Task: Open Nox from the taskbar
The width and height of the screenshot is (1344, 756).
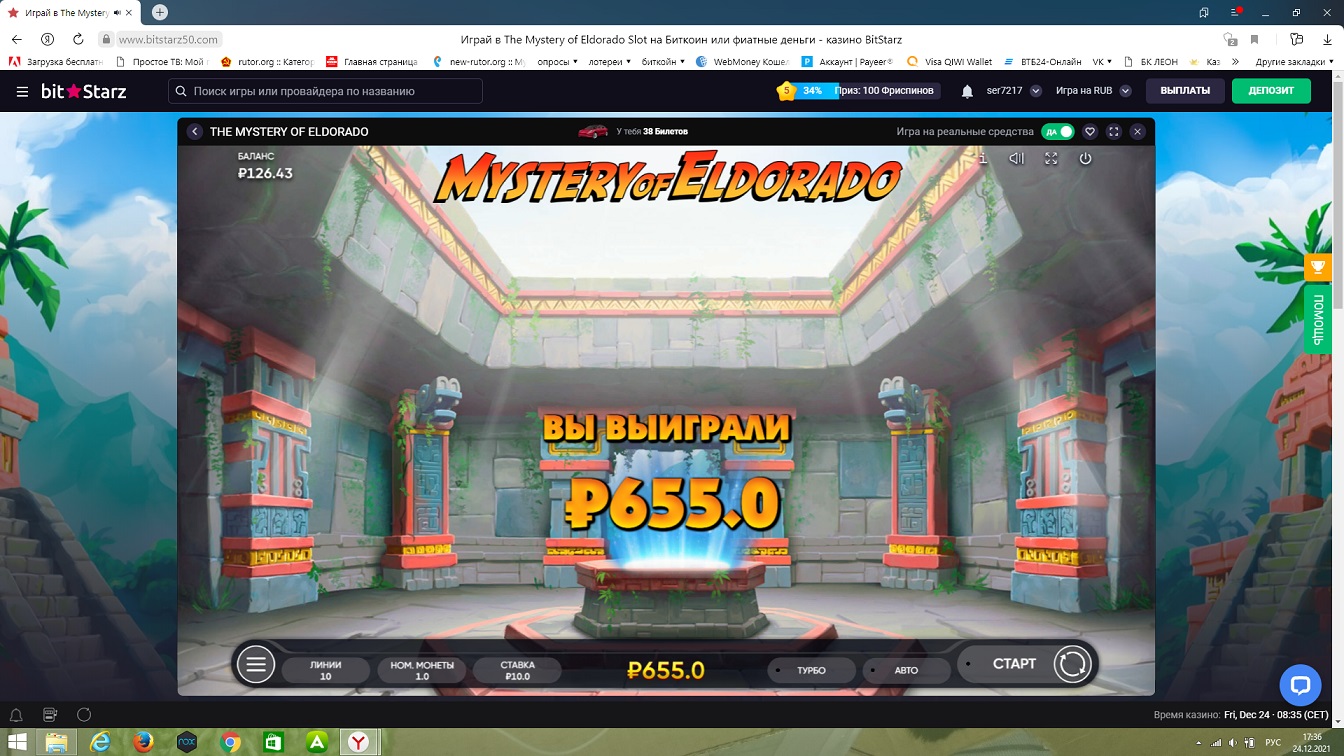Action: click(x=186, y=742)
